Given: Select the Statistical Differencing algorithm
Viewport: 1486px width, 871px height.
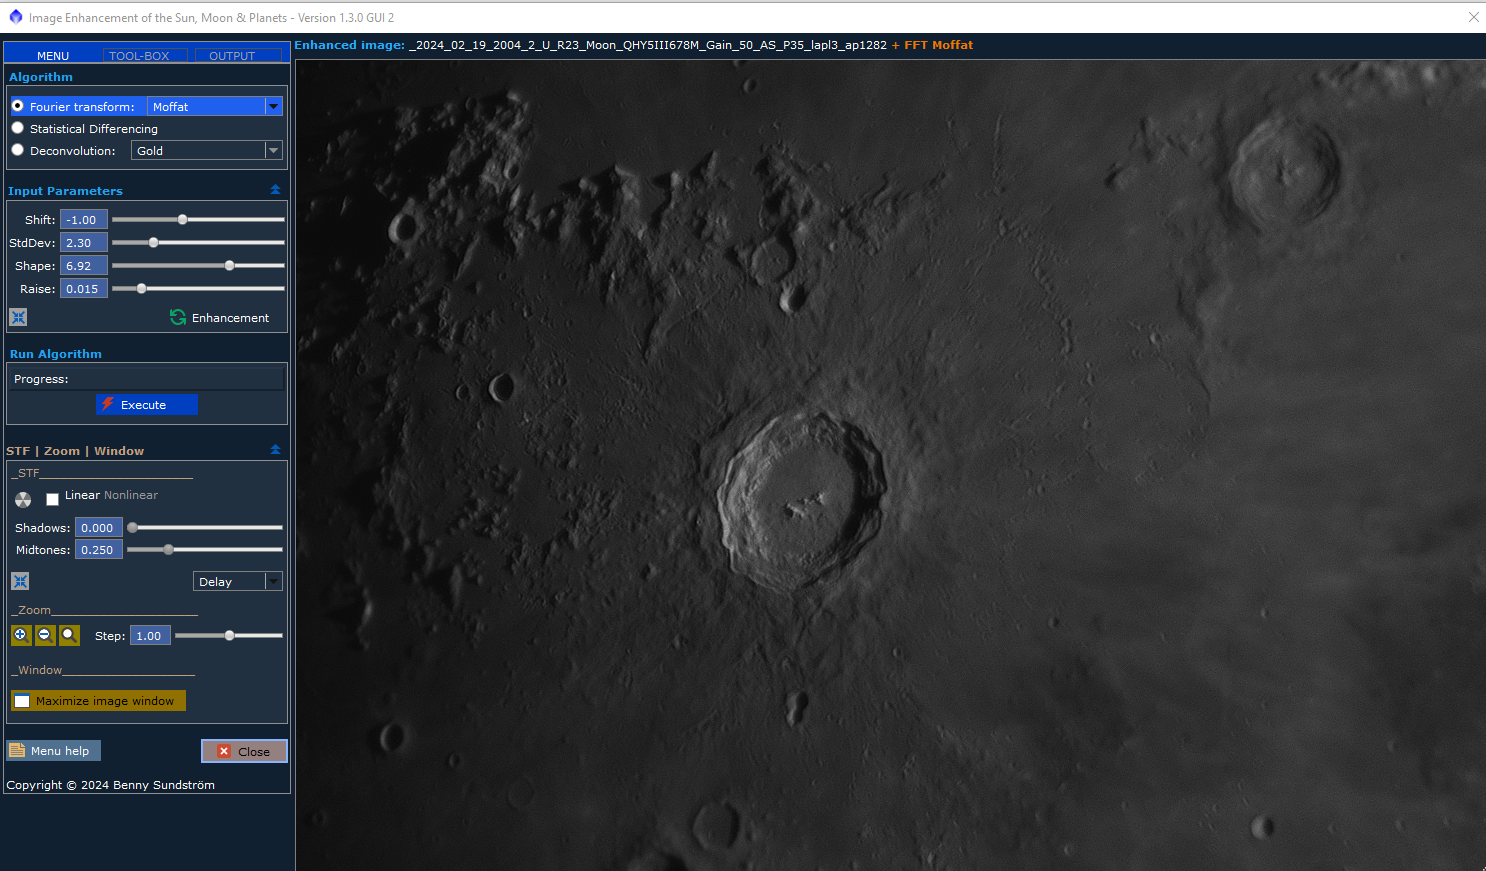Looking at the screenshot, I should 17,128.
